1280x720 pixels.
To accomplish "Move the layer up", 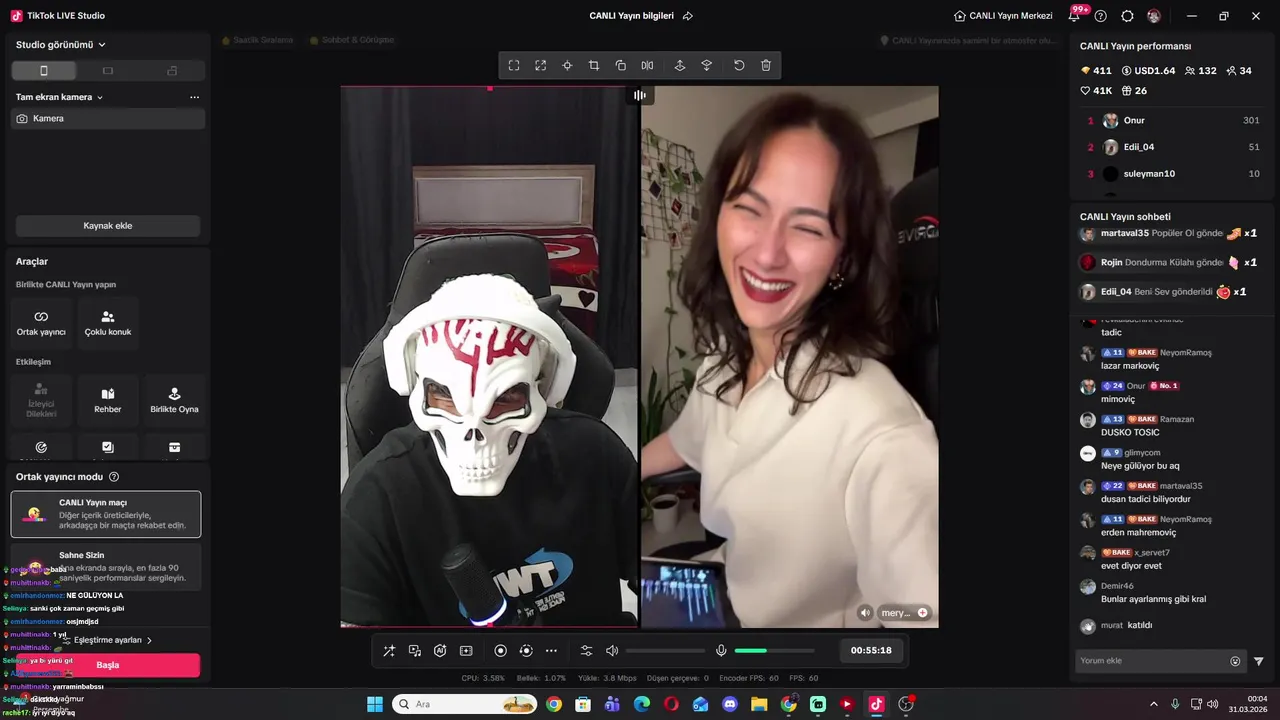I will [x=680, y=65].
